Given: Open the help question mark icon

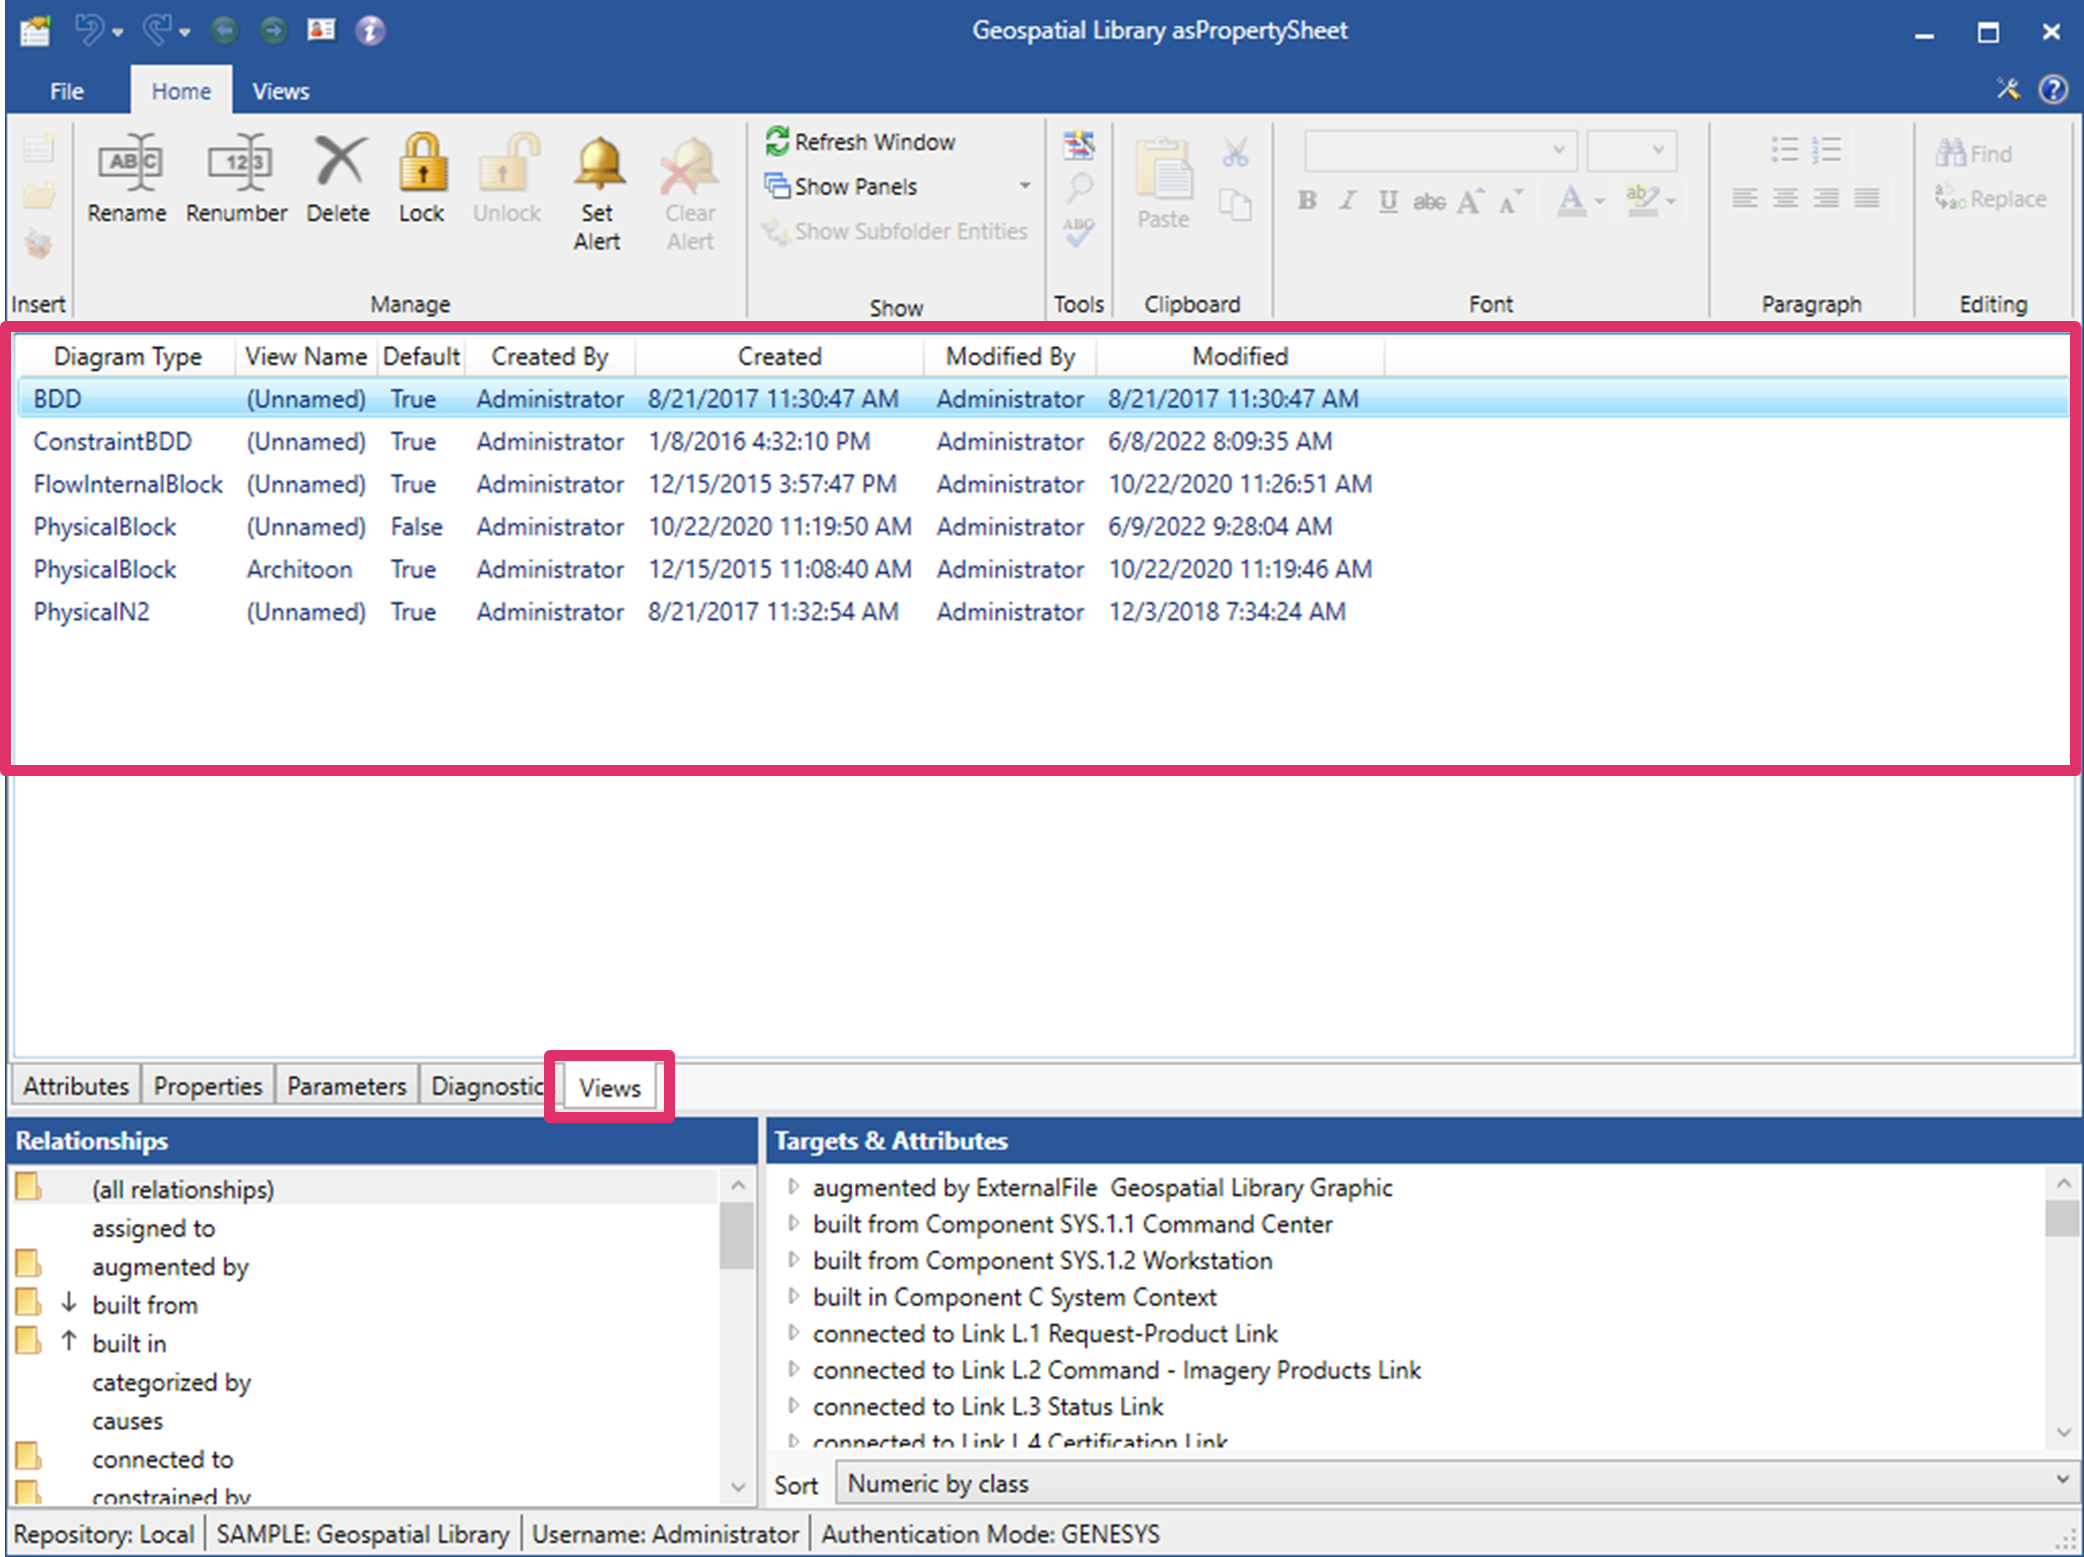Looking at the screenshot, I should pos(2052,90).
